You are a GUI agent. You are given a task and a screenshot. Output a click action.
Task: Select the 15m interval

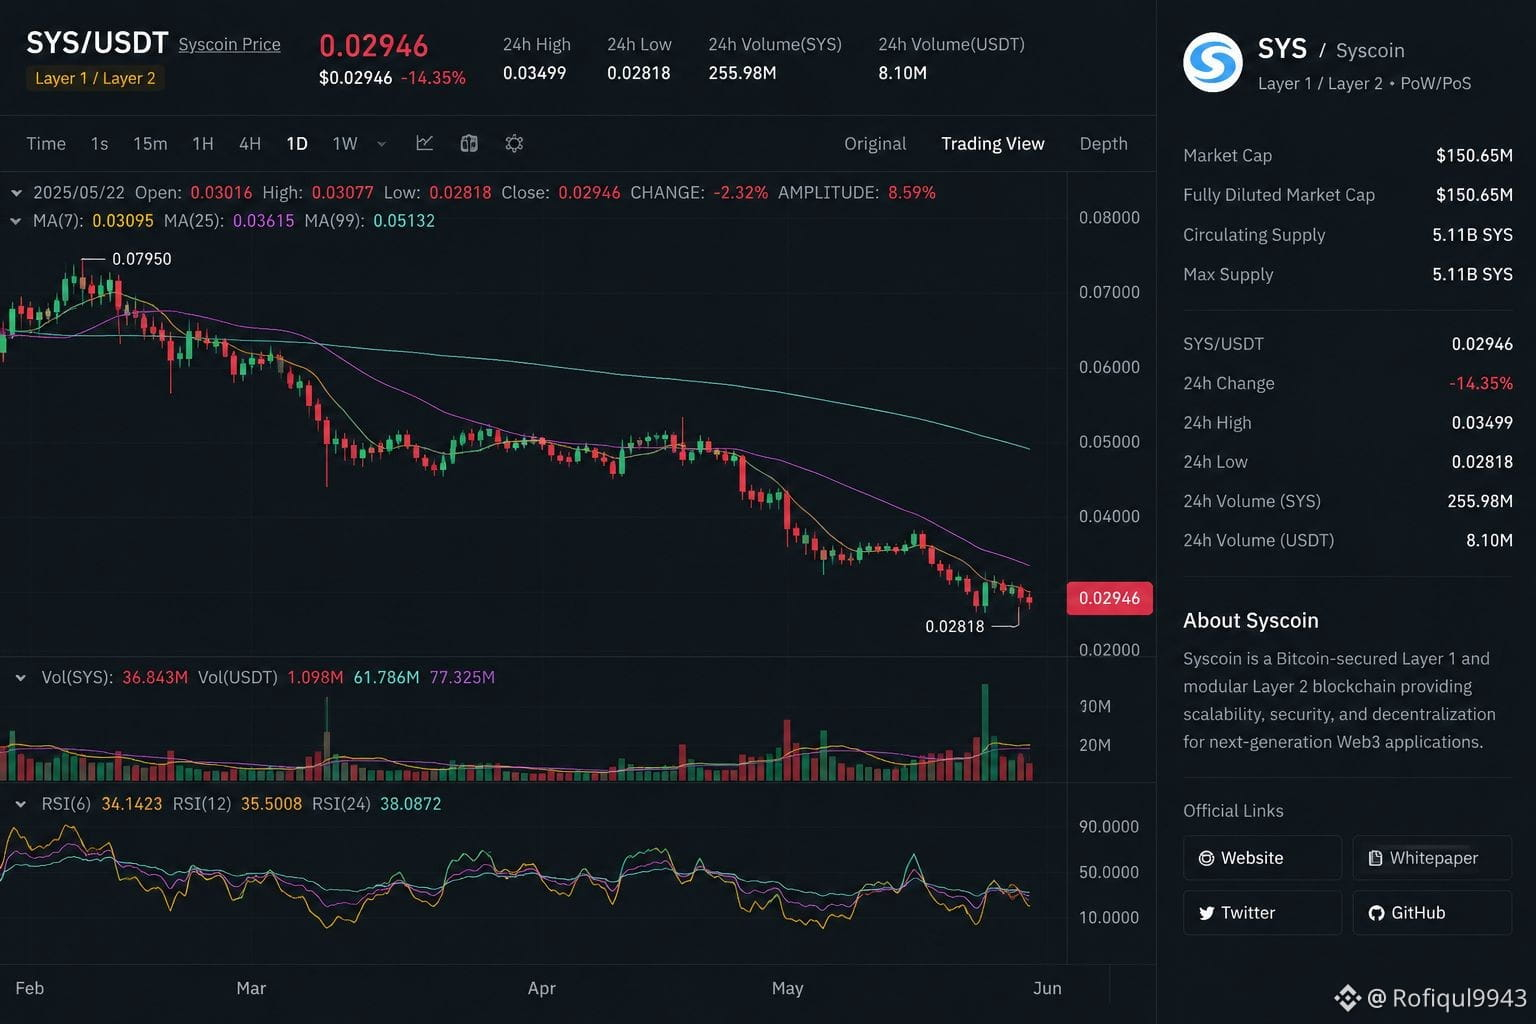coord(150,143)
